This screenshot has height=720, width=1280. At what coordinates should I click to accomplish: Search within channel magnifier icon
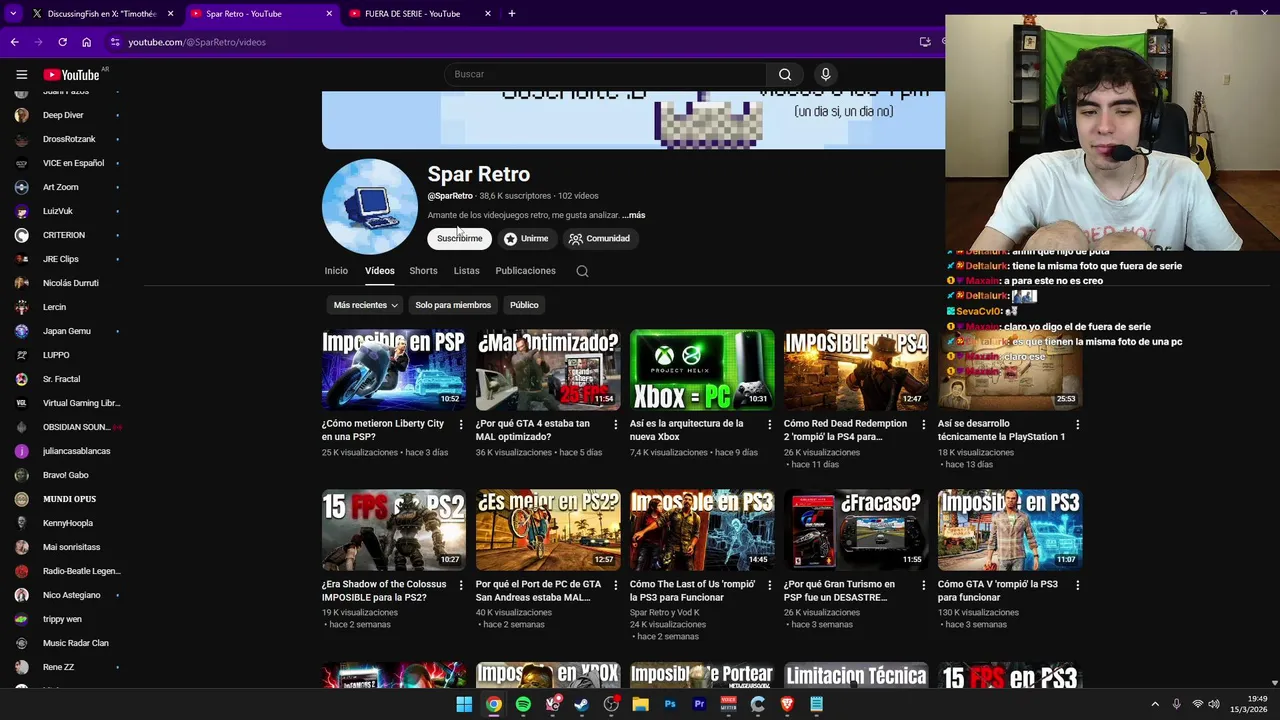tap(582, 271)
